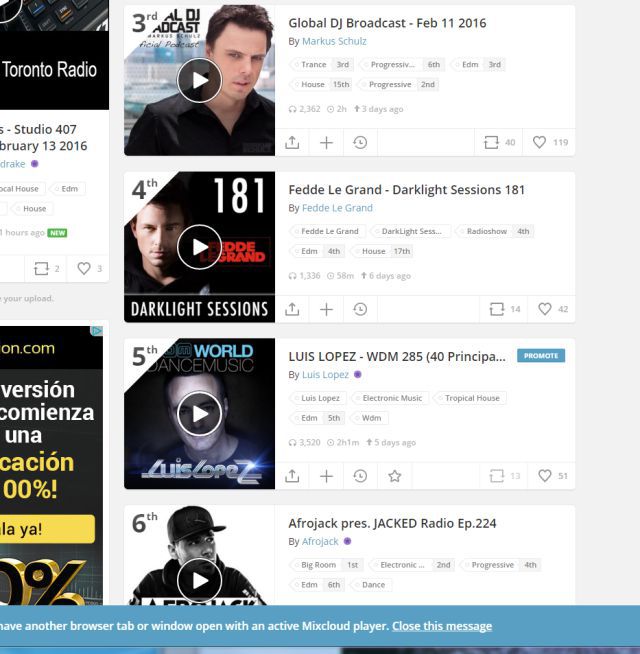Screen dimensions: 640x654
Task: Click the AdChoices icon on the ad
Action: pyautogui.click(x=97, y=331)
